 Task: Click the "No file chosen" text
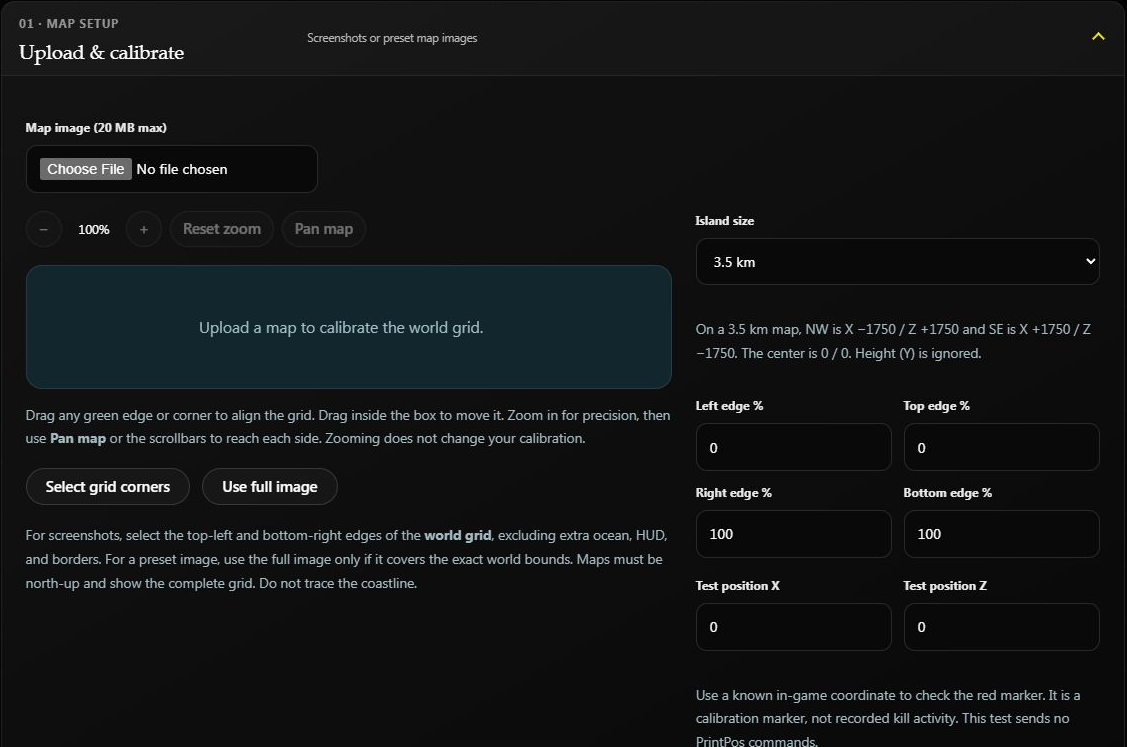(182, 170)
